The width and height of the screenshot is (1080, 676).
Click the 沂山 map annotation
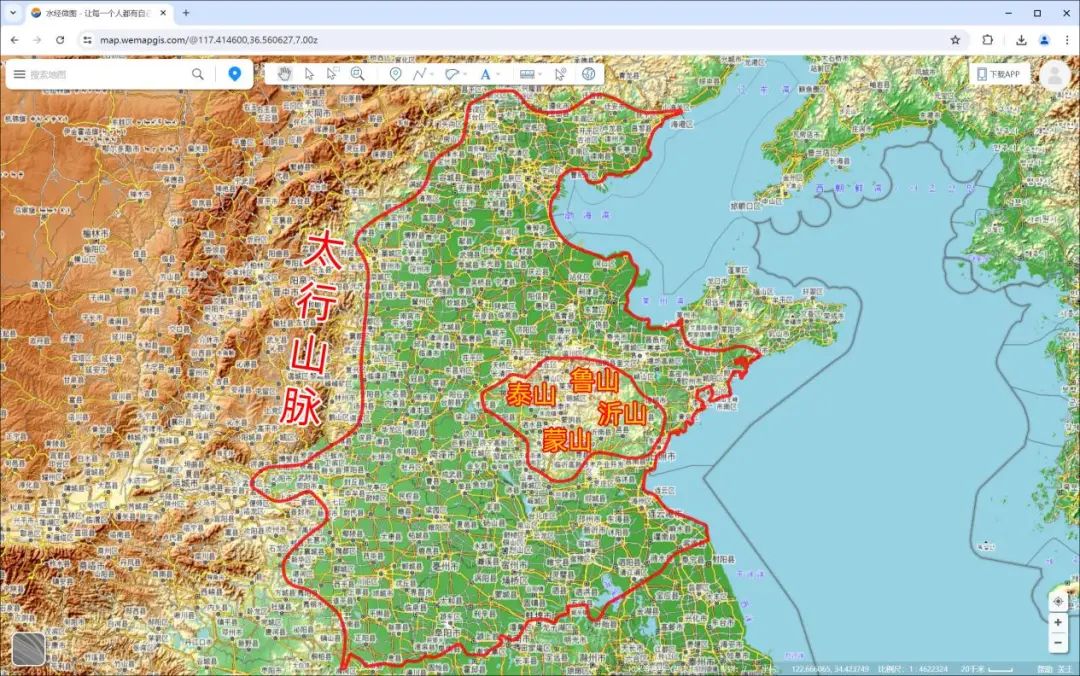(x=622, y=413)
